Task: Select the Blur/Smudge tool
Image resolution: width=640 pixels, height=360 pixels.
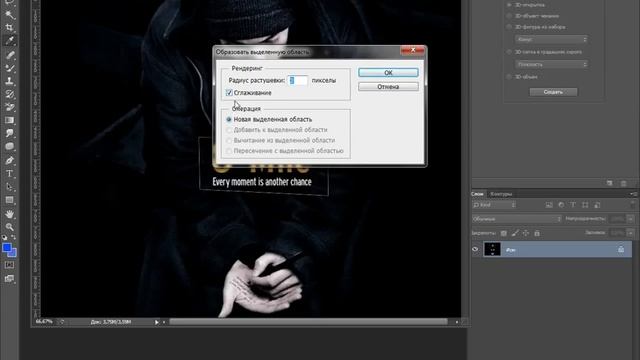Action: (9, 133)
